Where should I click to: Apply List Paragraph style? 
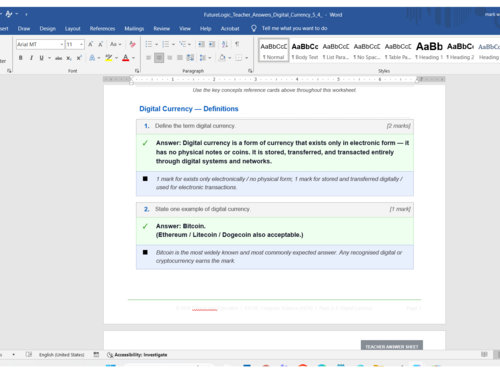coord(336,51)
